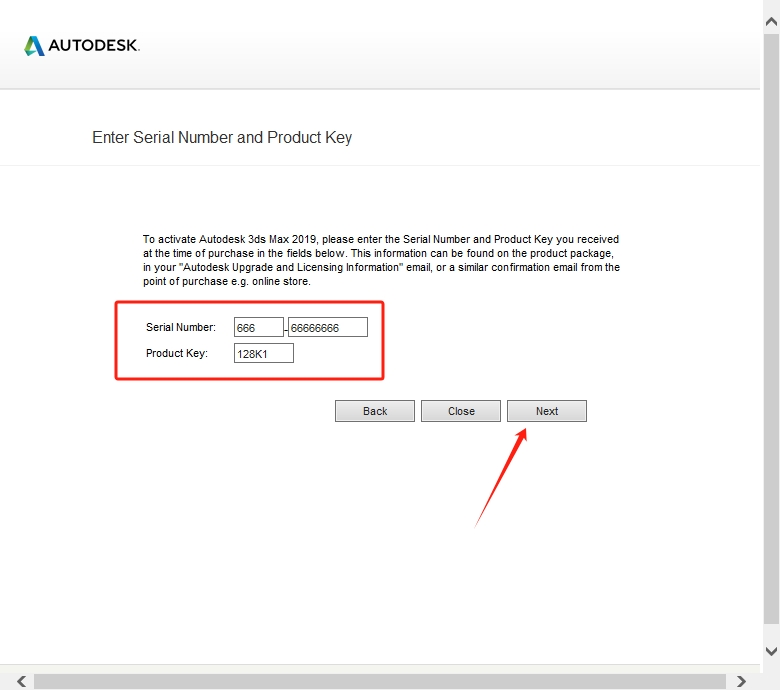This screenshot has width=780, height=690.
Task: Click the "Product Key:" label
Action: [176, 353]
